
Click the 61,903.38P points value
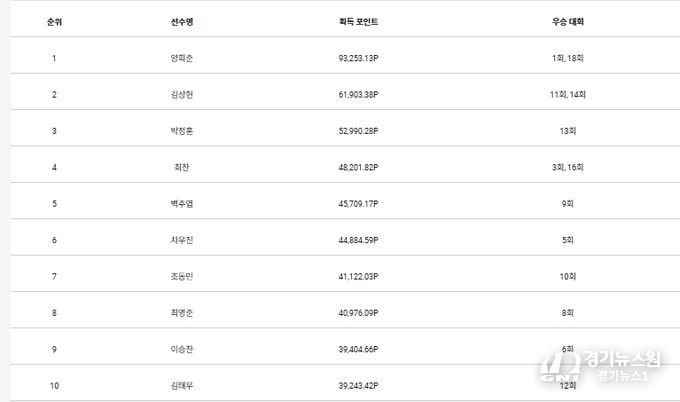(x=359, y=94)
